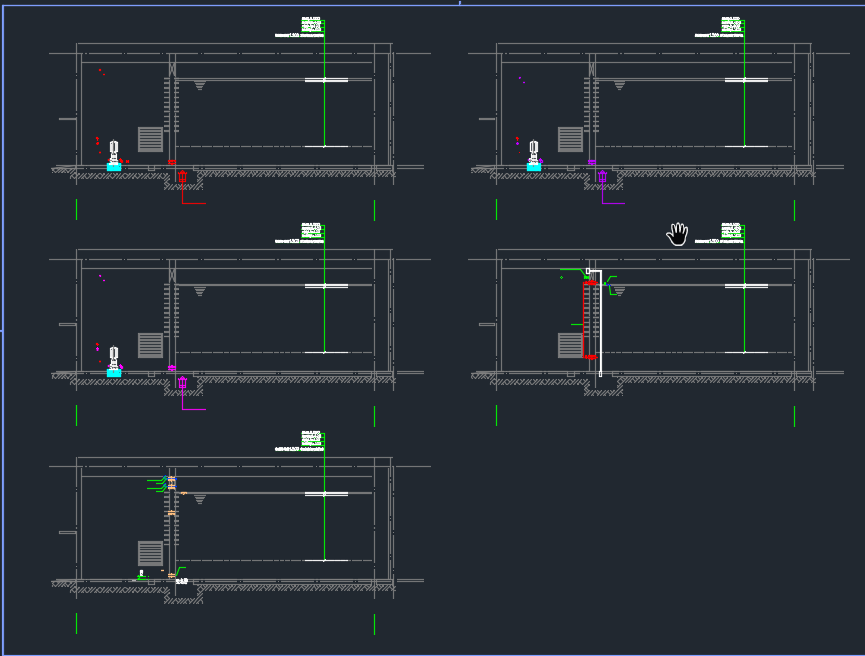
Task: Pick louver grille in middle-left section
Action: point(150,345)
